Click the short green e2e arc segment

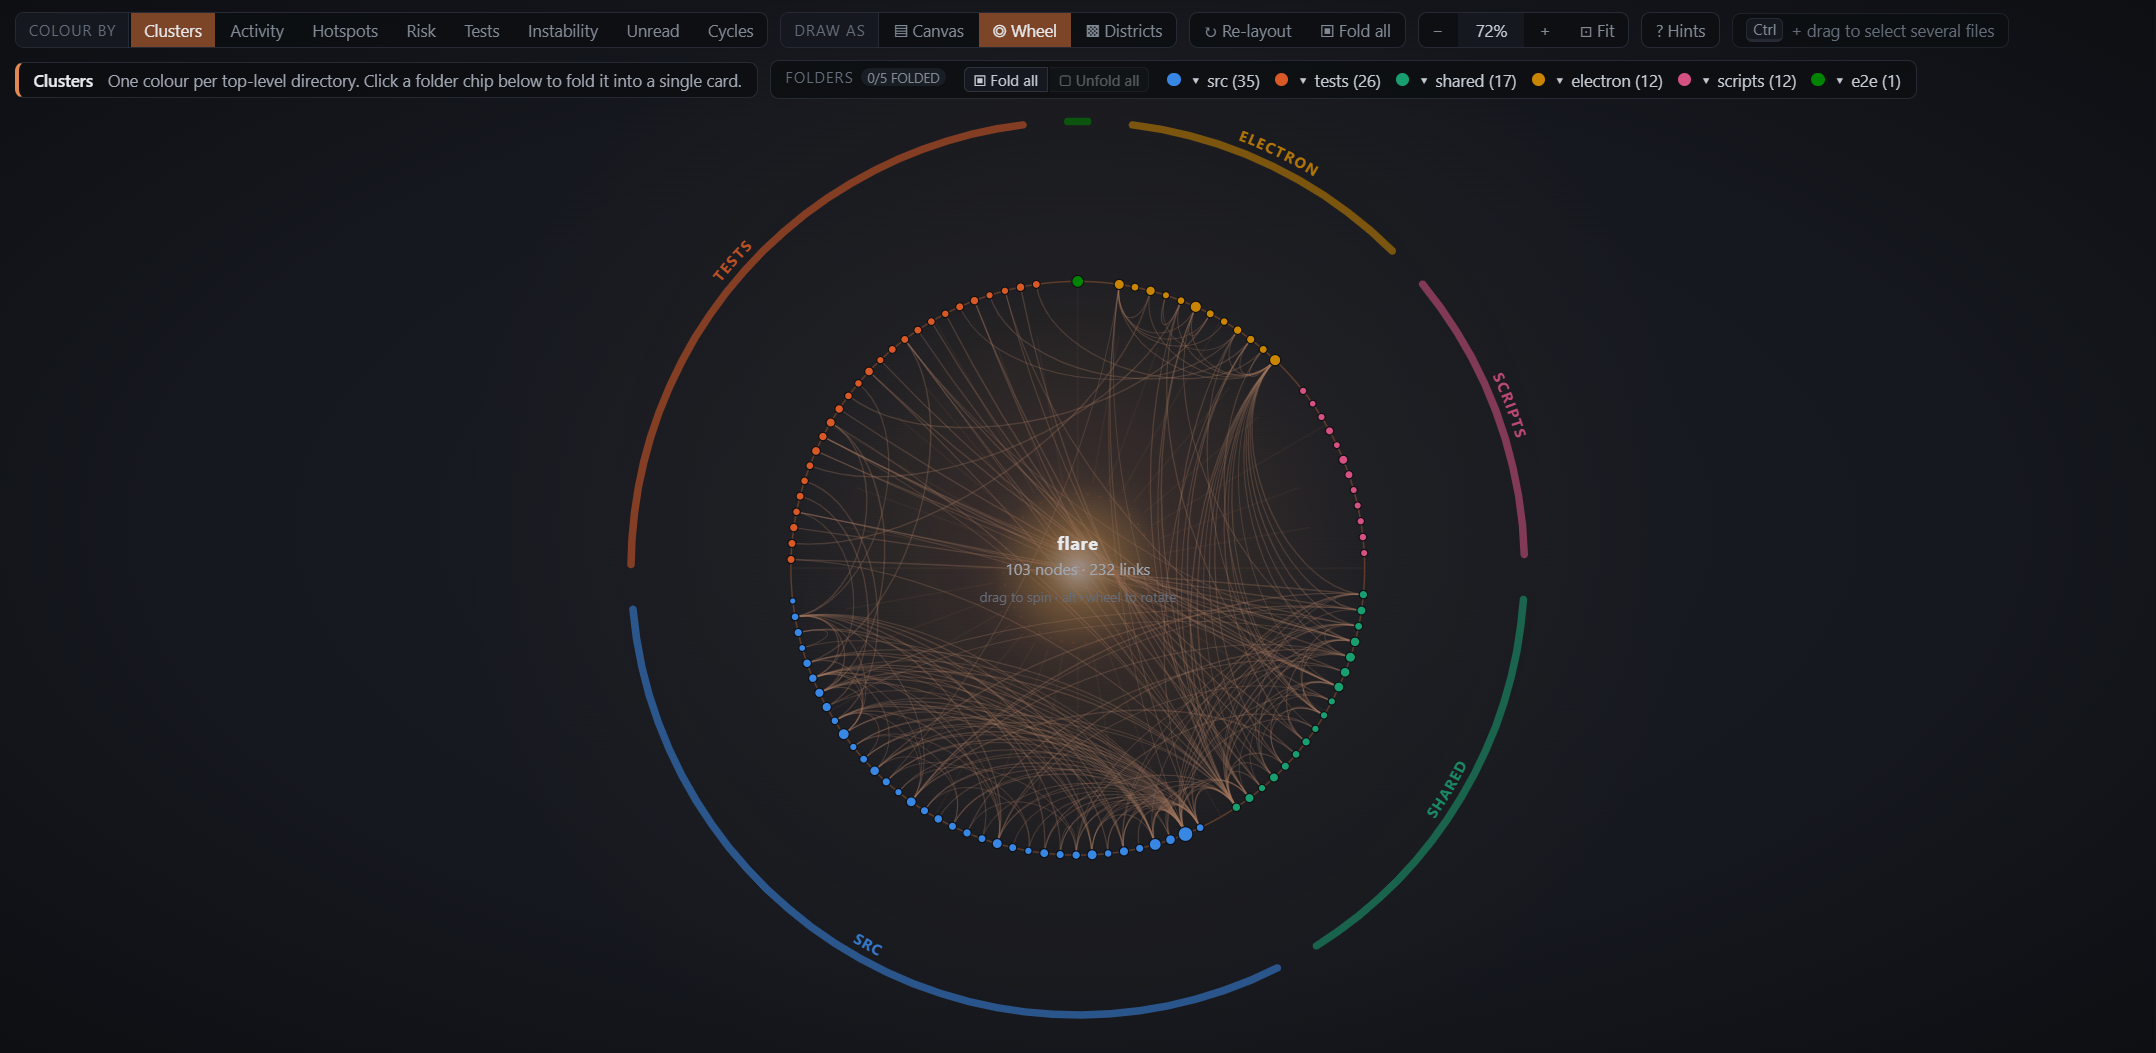[1078, 121]
